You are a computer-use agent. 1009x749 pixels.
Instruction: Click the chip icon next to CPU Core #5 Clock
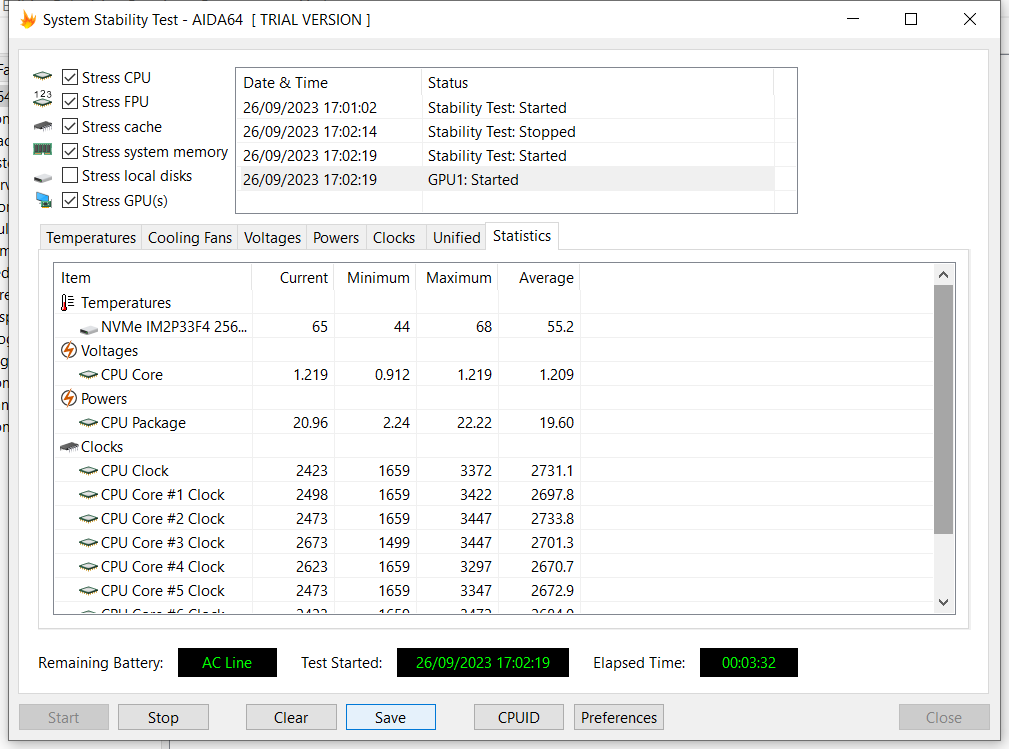88,591
